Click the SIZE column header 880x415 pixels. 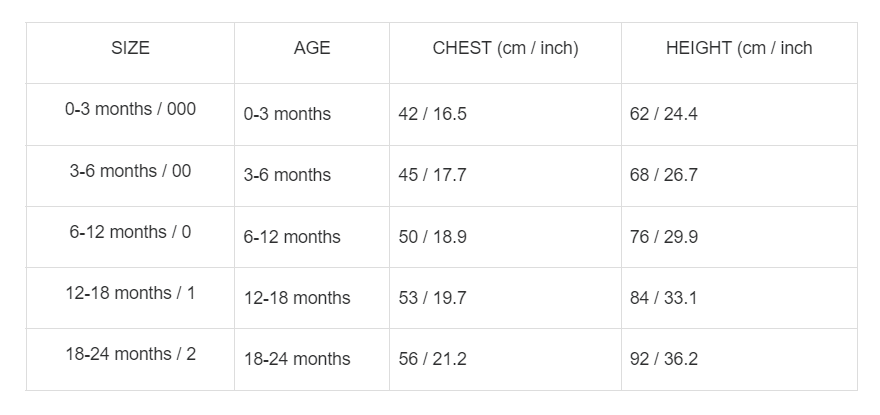[x=130, y=48]
